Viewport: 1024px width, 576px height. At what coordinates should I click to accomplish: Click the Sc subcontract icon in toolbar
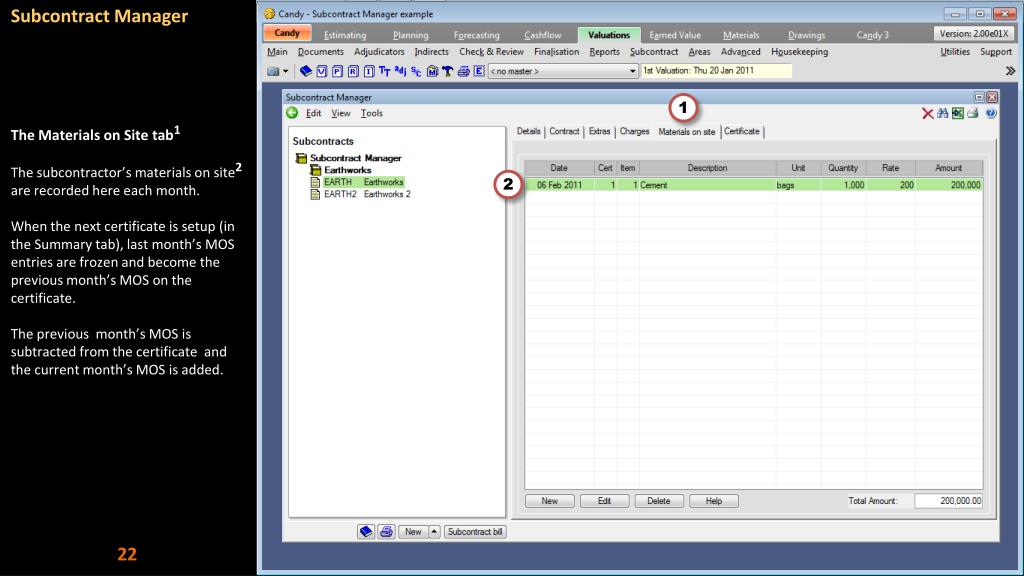tap(416, 71)
